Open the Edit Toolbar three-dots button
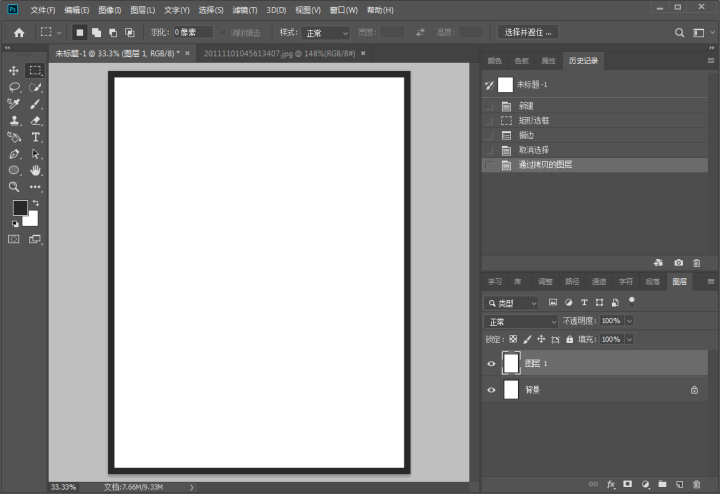The image size is (720, 494). pyautogui.click(x=35, y=187)
